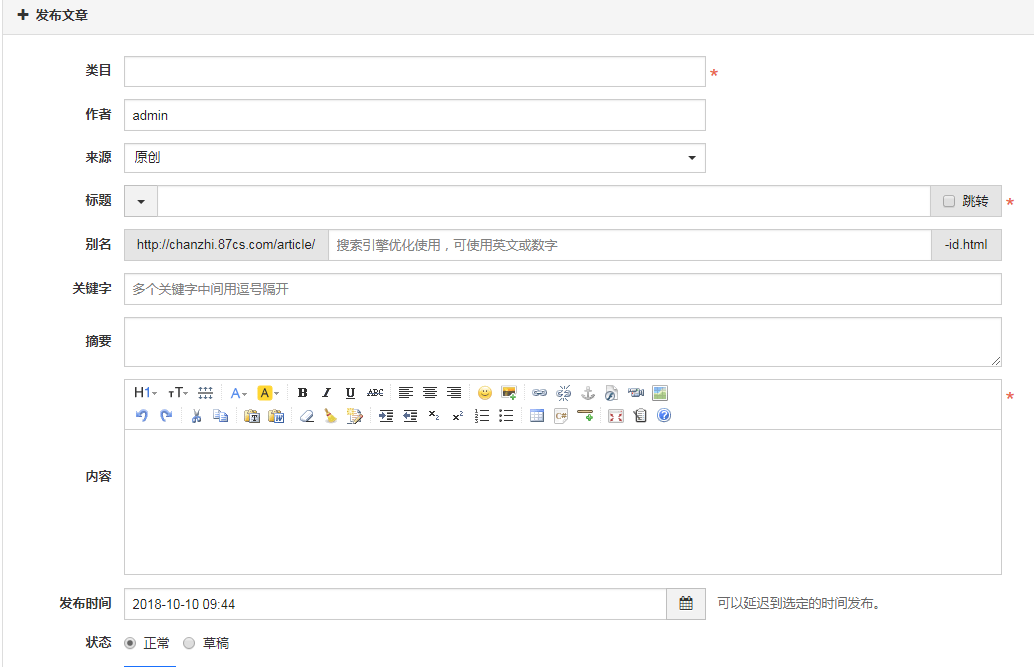This screenshot has height=667, width=1034.
Task: Insert code block
Action: click(x=561, y=416)
